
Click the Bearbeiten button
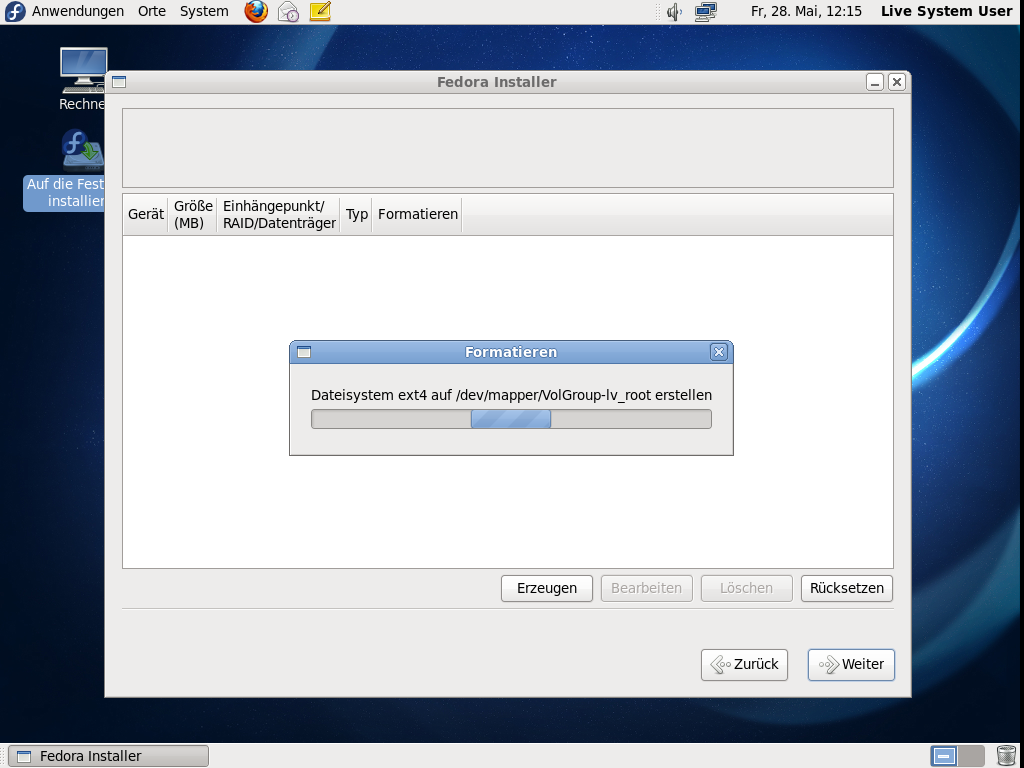[647, 588]
